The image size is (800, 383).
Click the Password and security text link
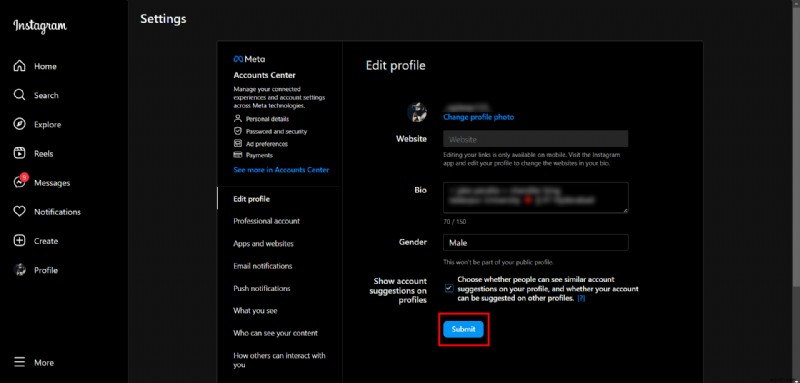click(x=277, y=132)
